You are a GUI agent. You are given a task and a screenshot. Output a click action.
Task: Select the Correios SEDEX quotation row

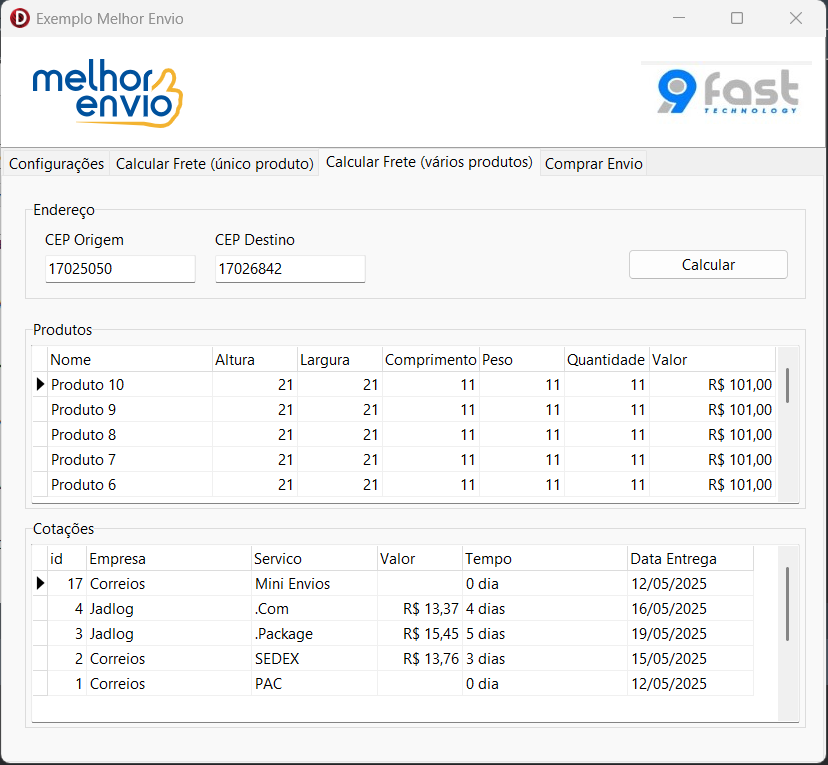pyautogui.click(x=393, y=659)
